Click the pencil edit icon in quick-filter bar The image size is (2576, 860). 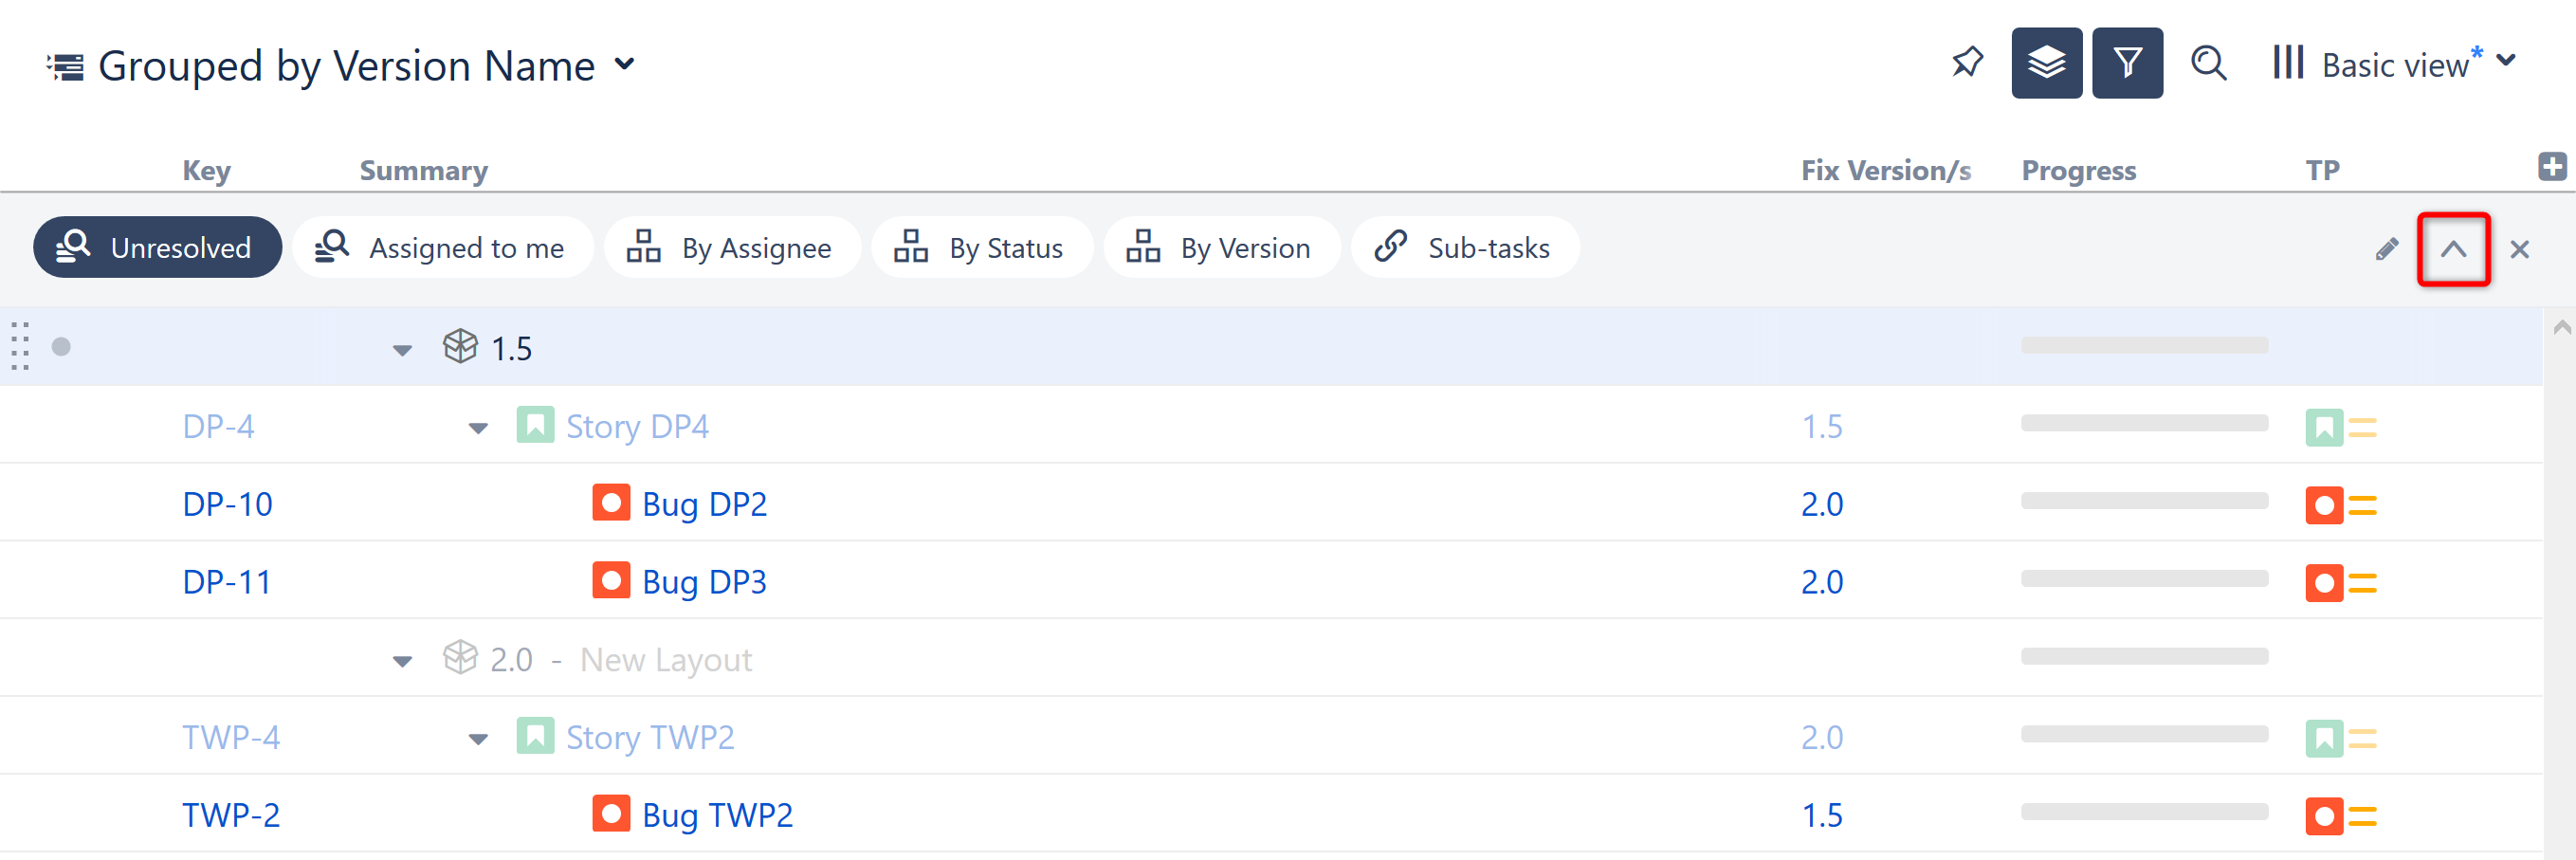point(2386,249)
